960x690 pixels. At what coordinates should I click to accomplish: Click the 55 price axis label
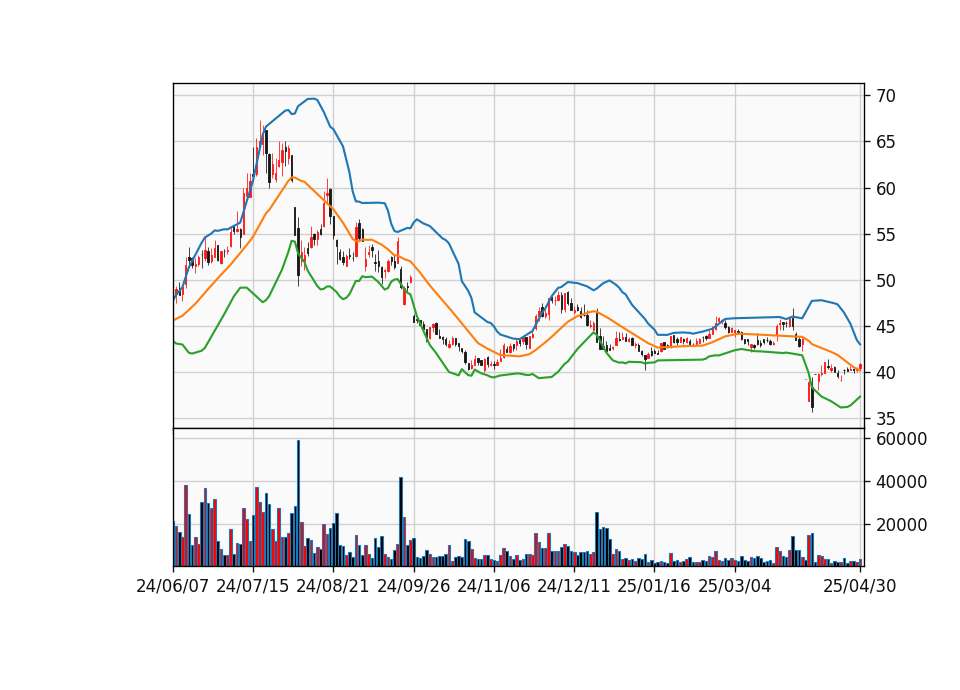(885, 234)
